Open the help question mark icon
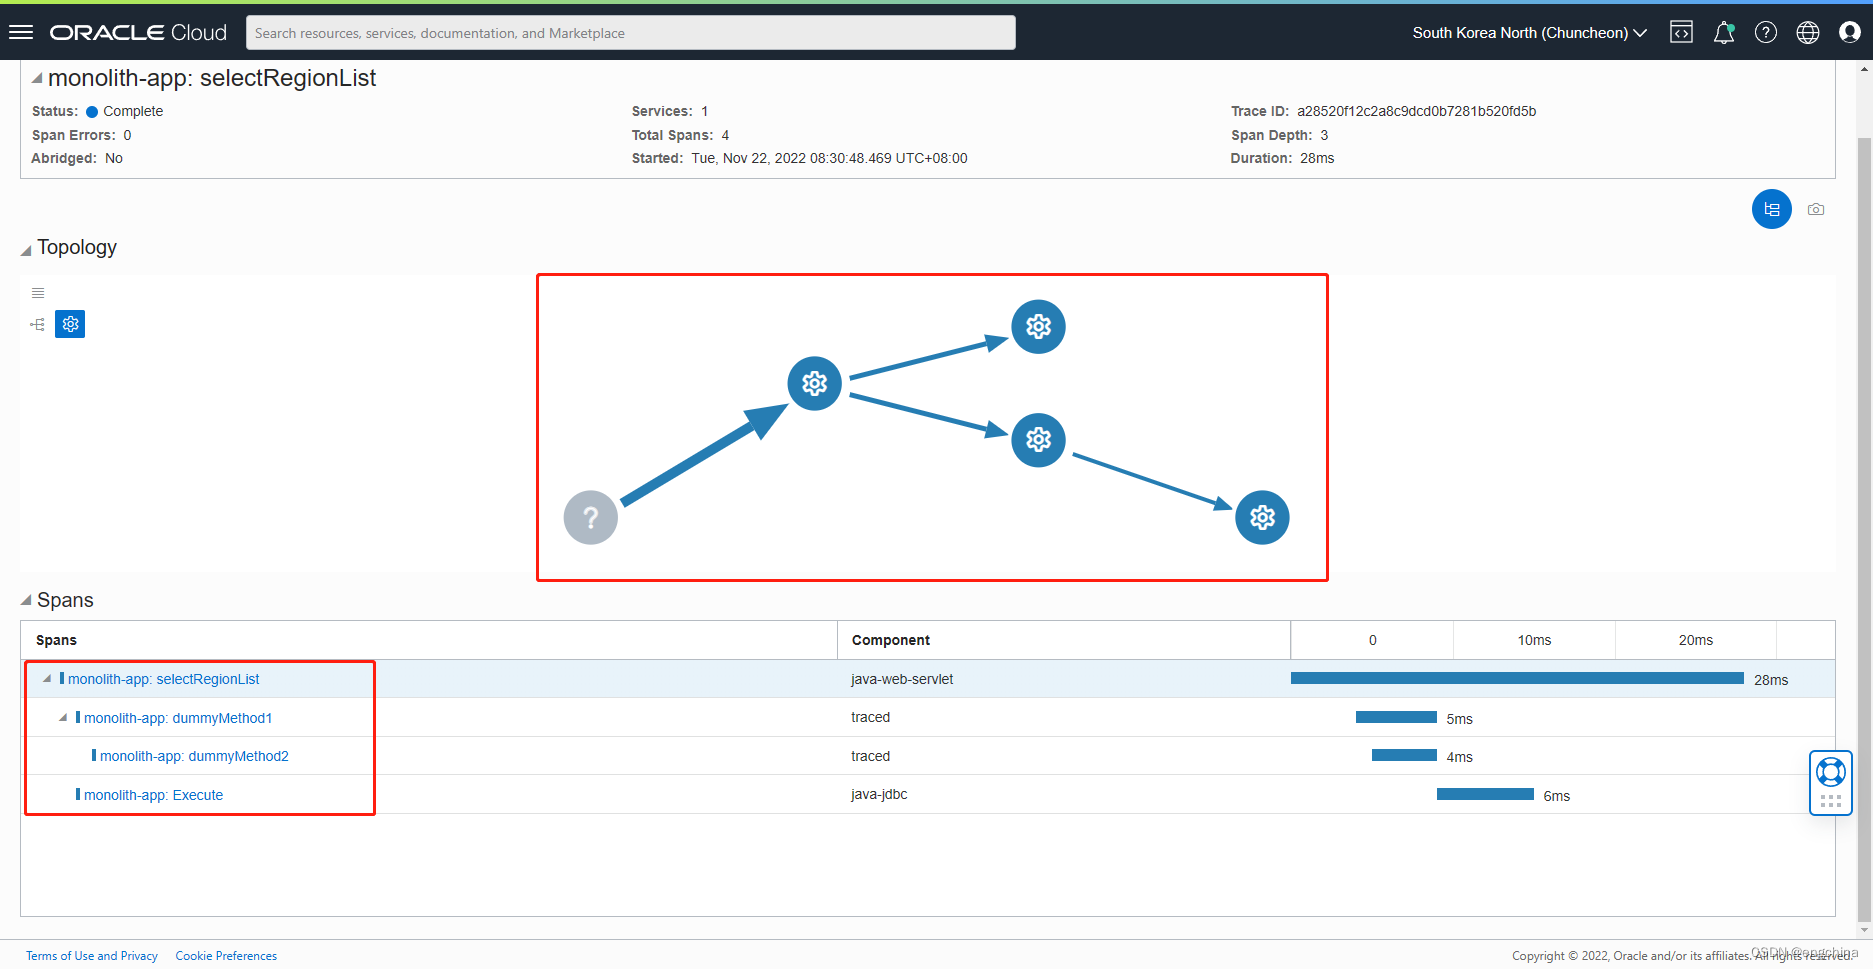 (1766, 33)
